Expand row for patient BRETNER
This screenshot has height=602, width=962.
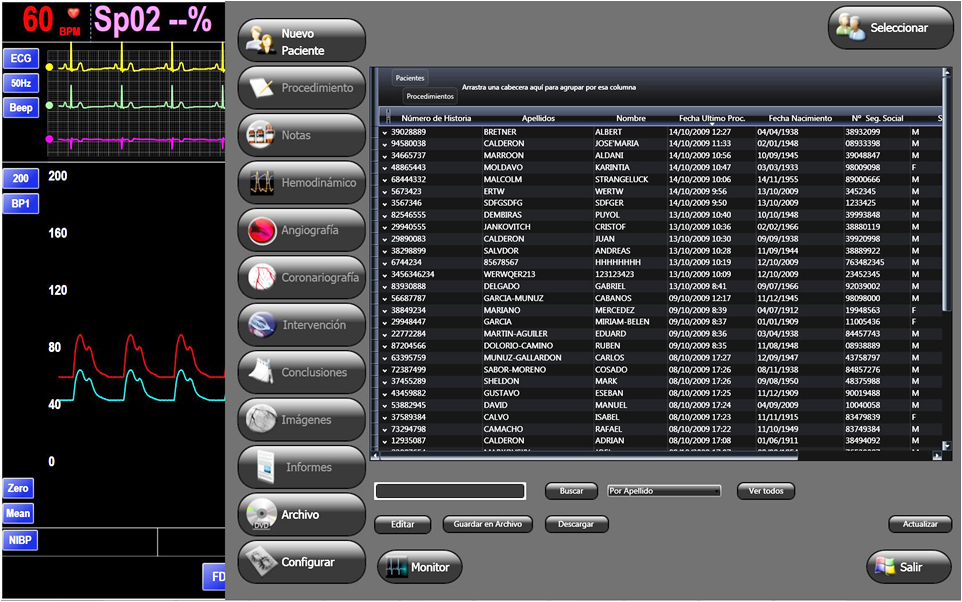click(384, 132)
